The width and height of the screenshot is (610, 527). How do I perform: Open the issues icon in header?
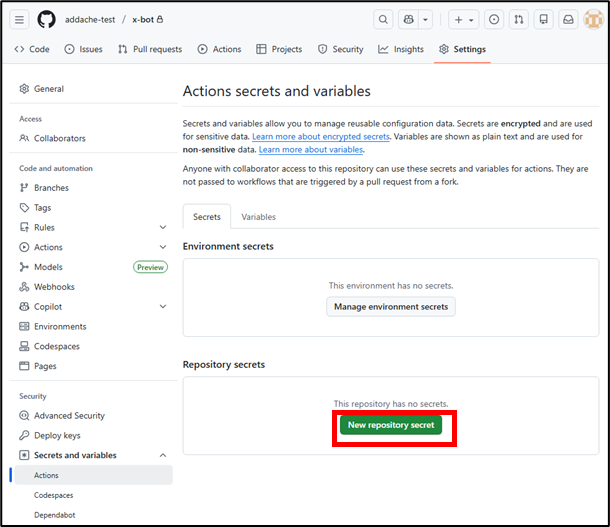[x=495, y=19]
